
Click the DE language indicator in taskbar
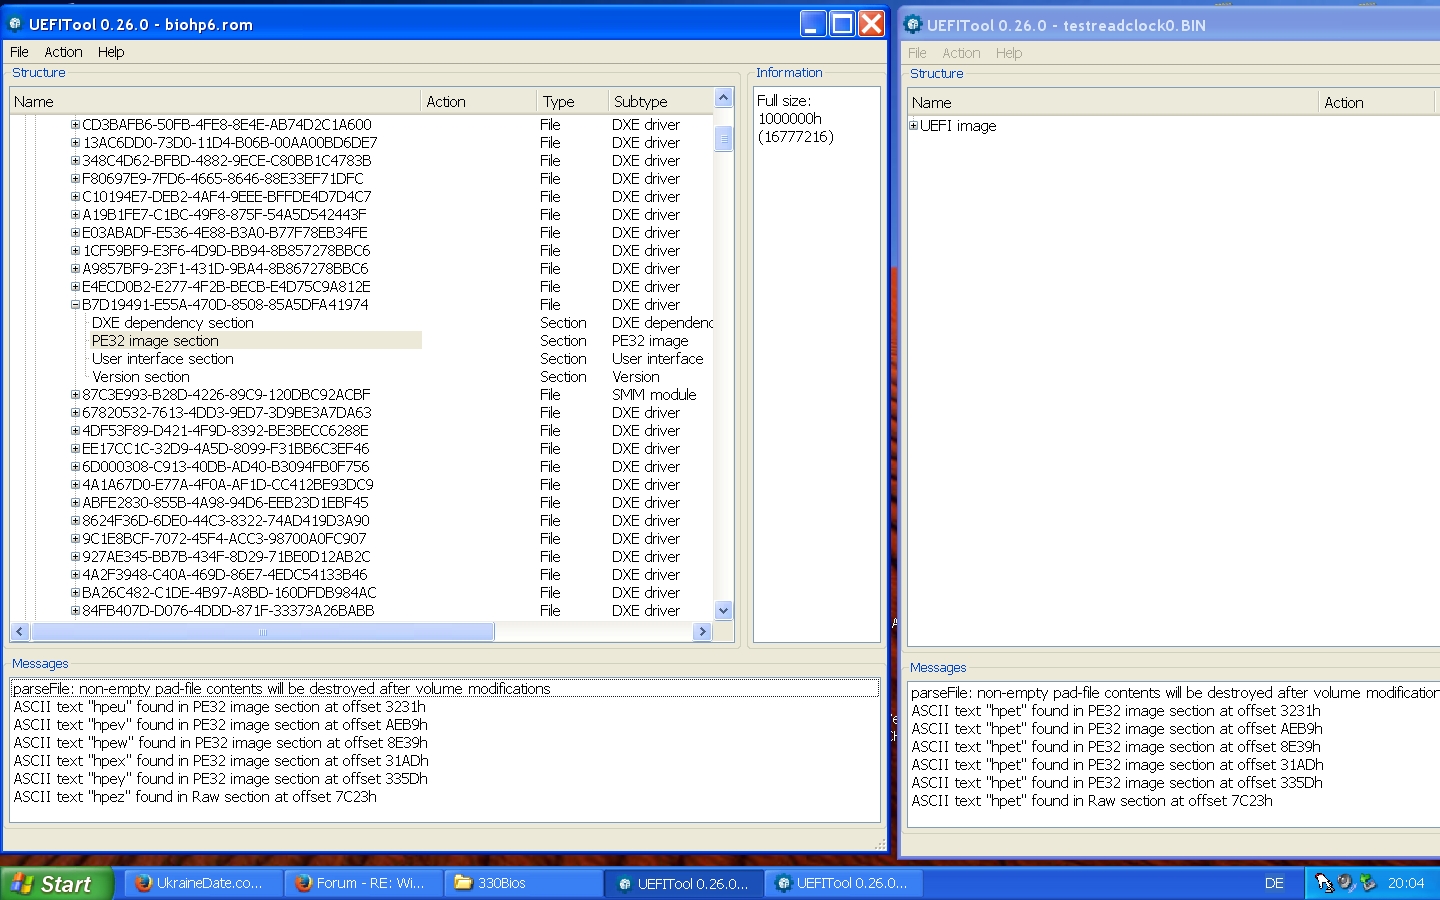pyautogui.click(x=1274, y=884)
